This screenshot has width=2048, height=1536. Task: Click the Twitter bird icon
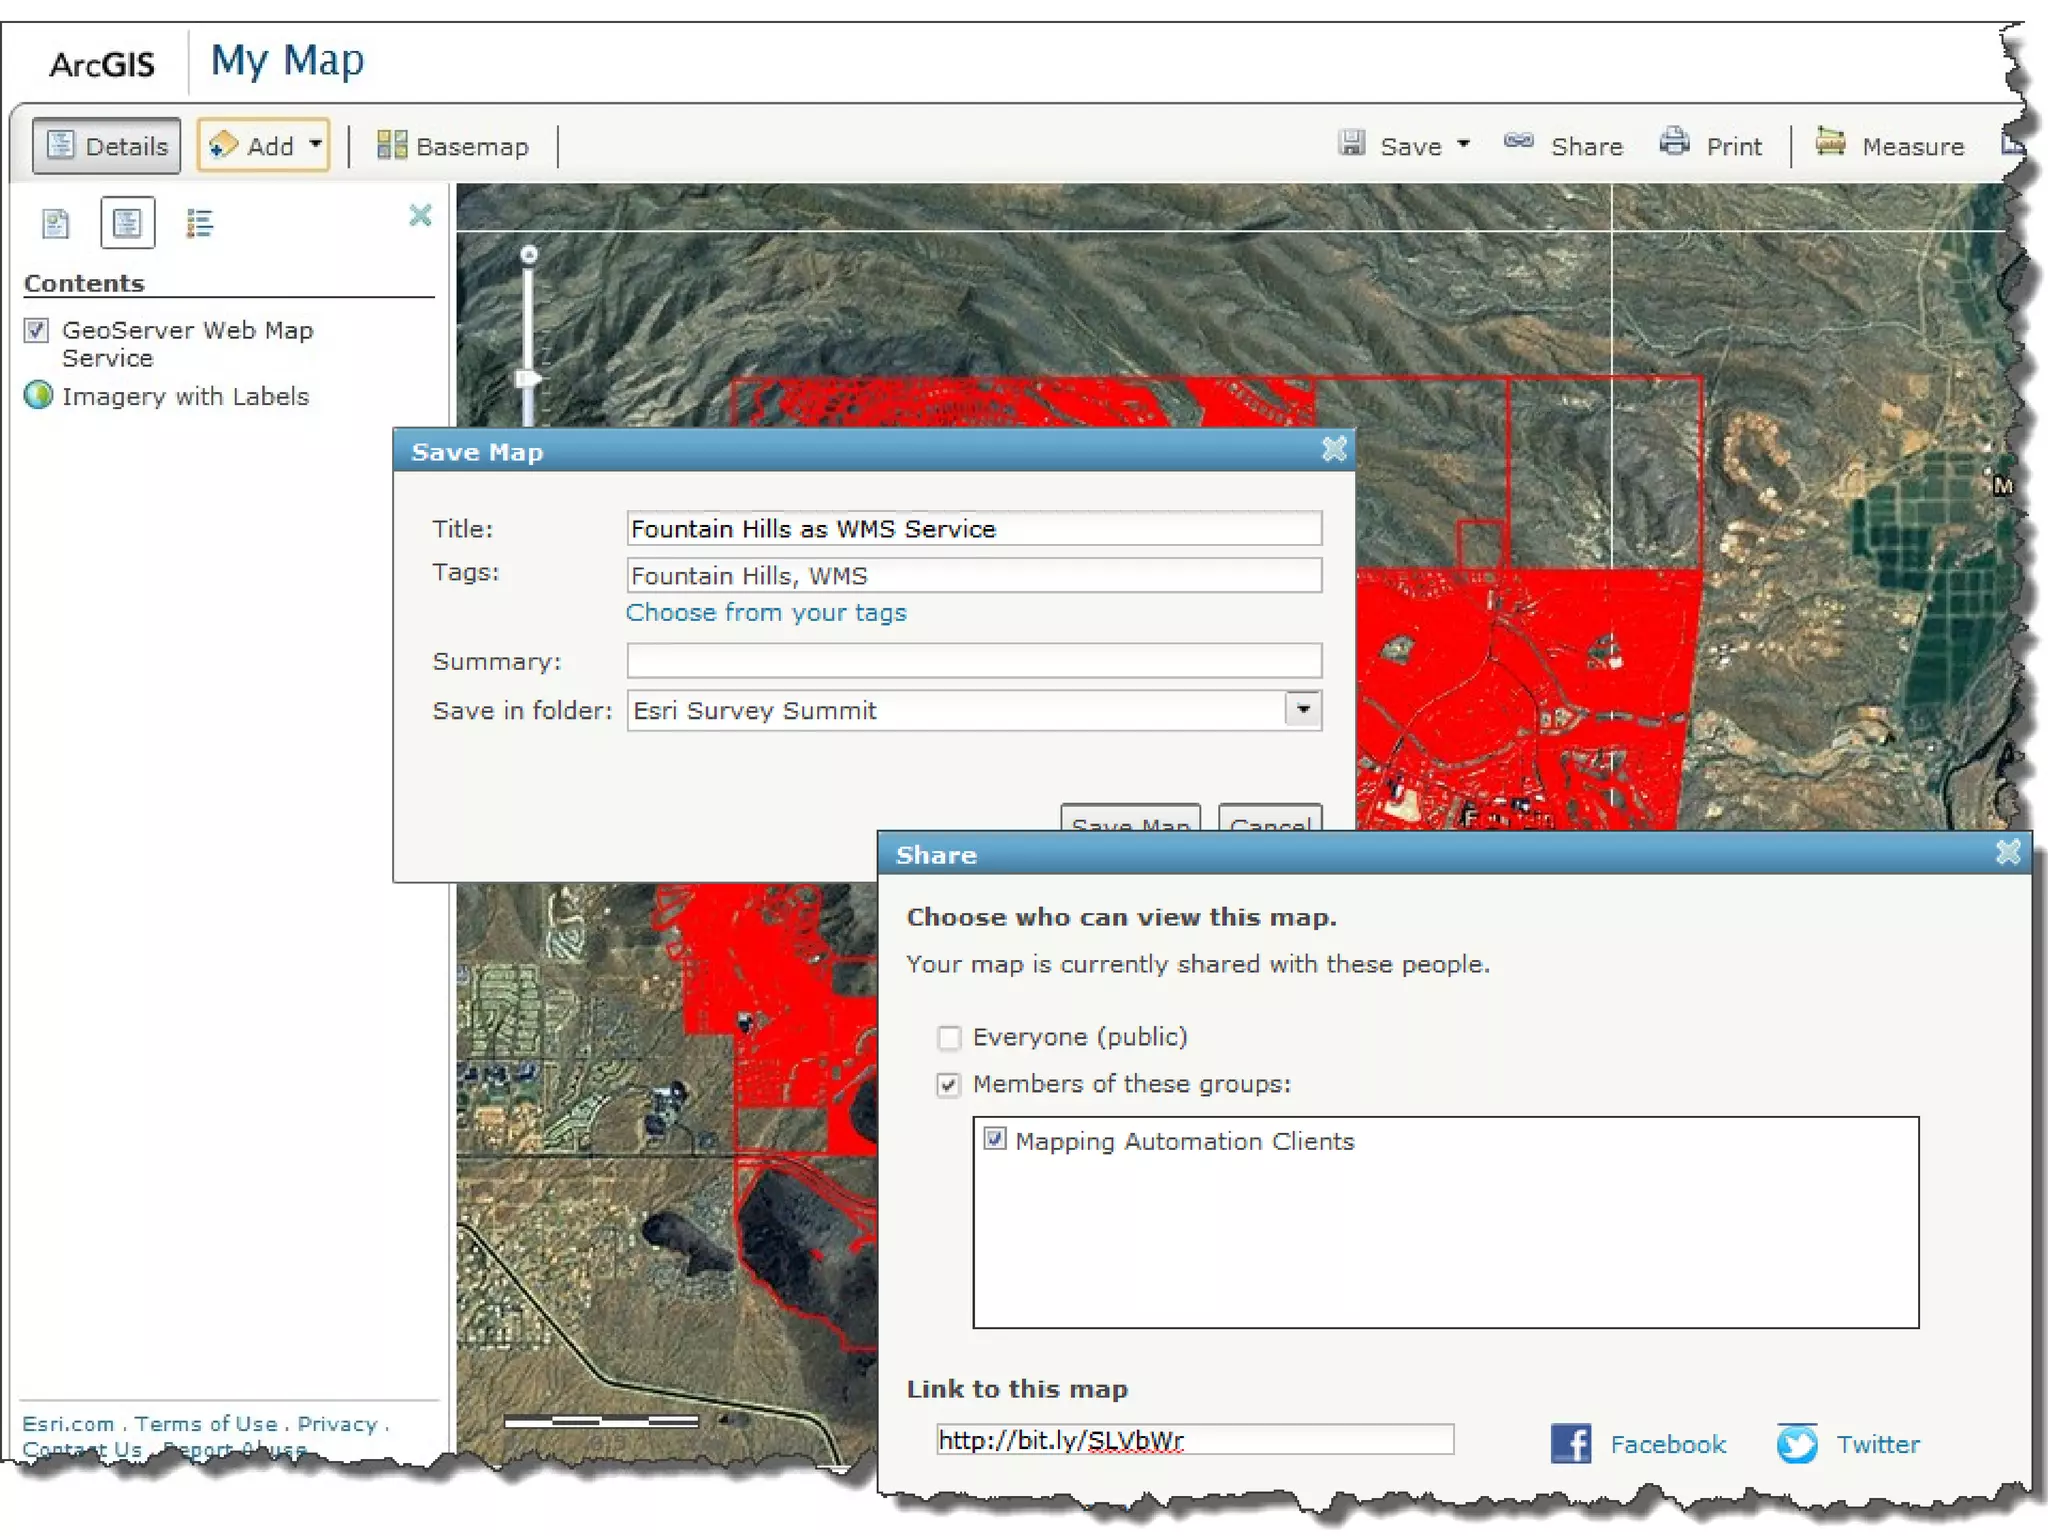[1796, 1443]
